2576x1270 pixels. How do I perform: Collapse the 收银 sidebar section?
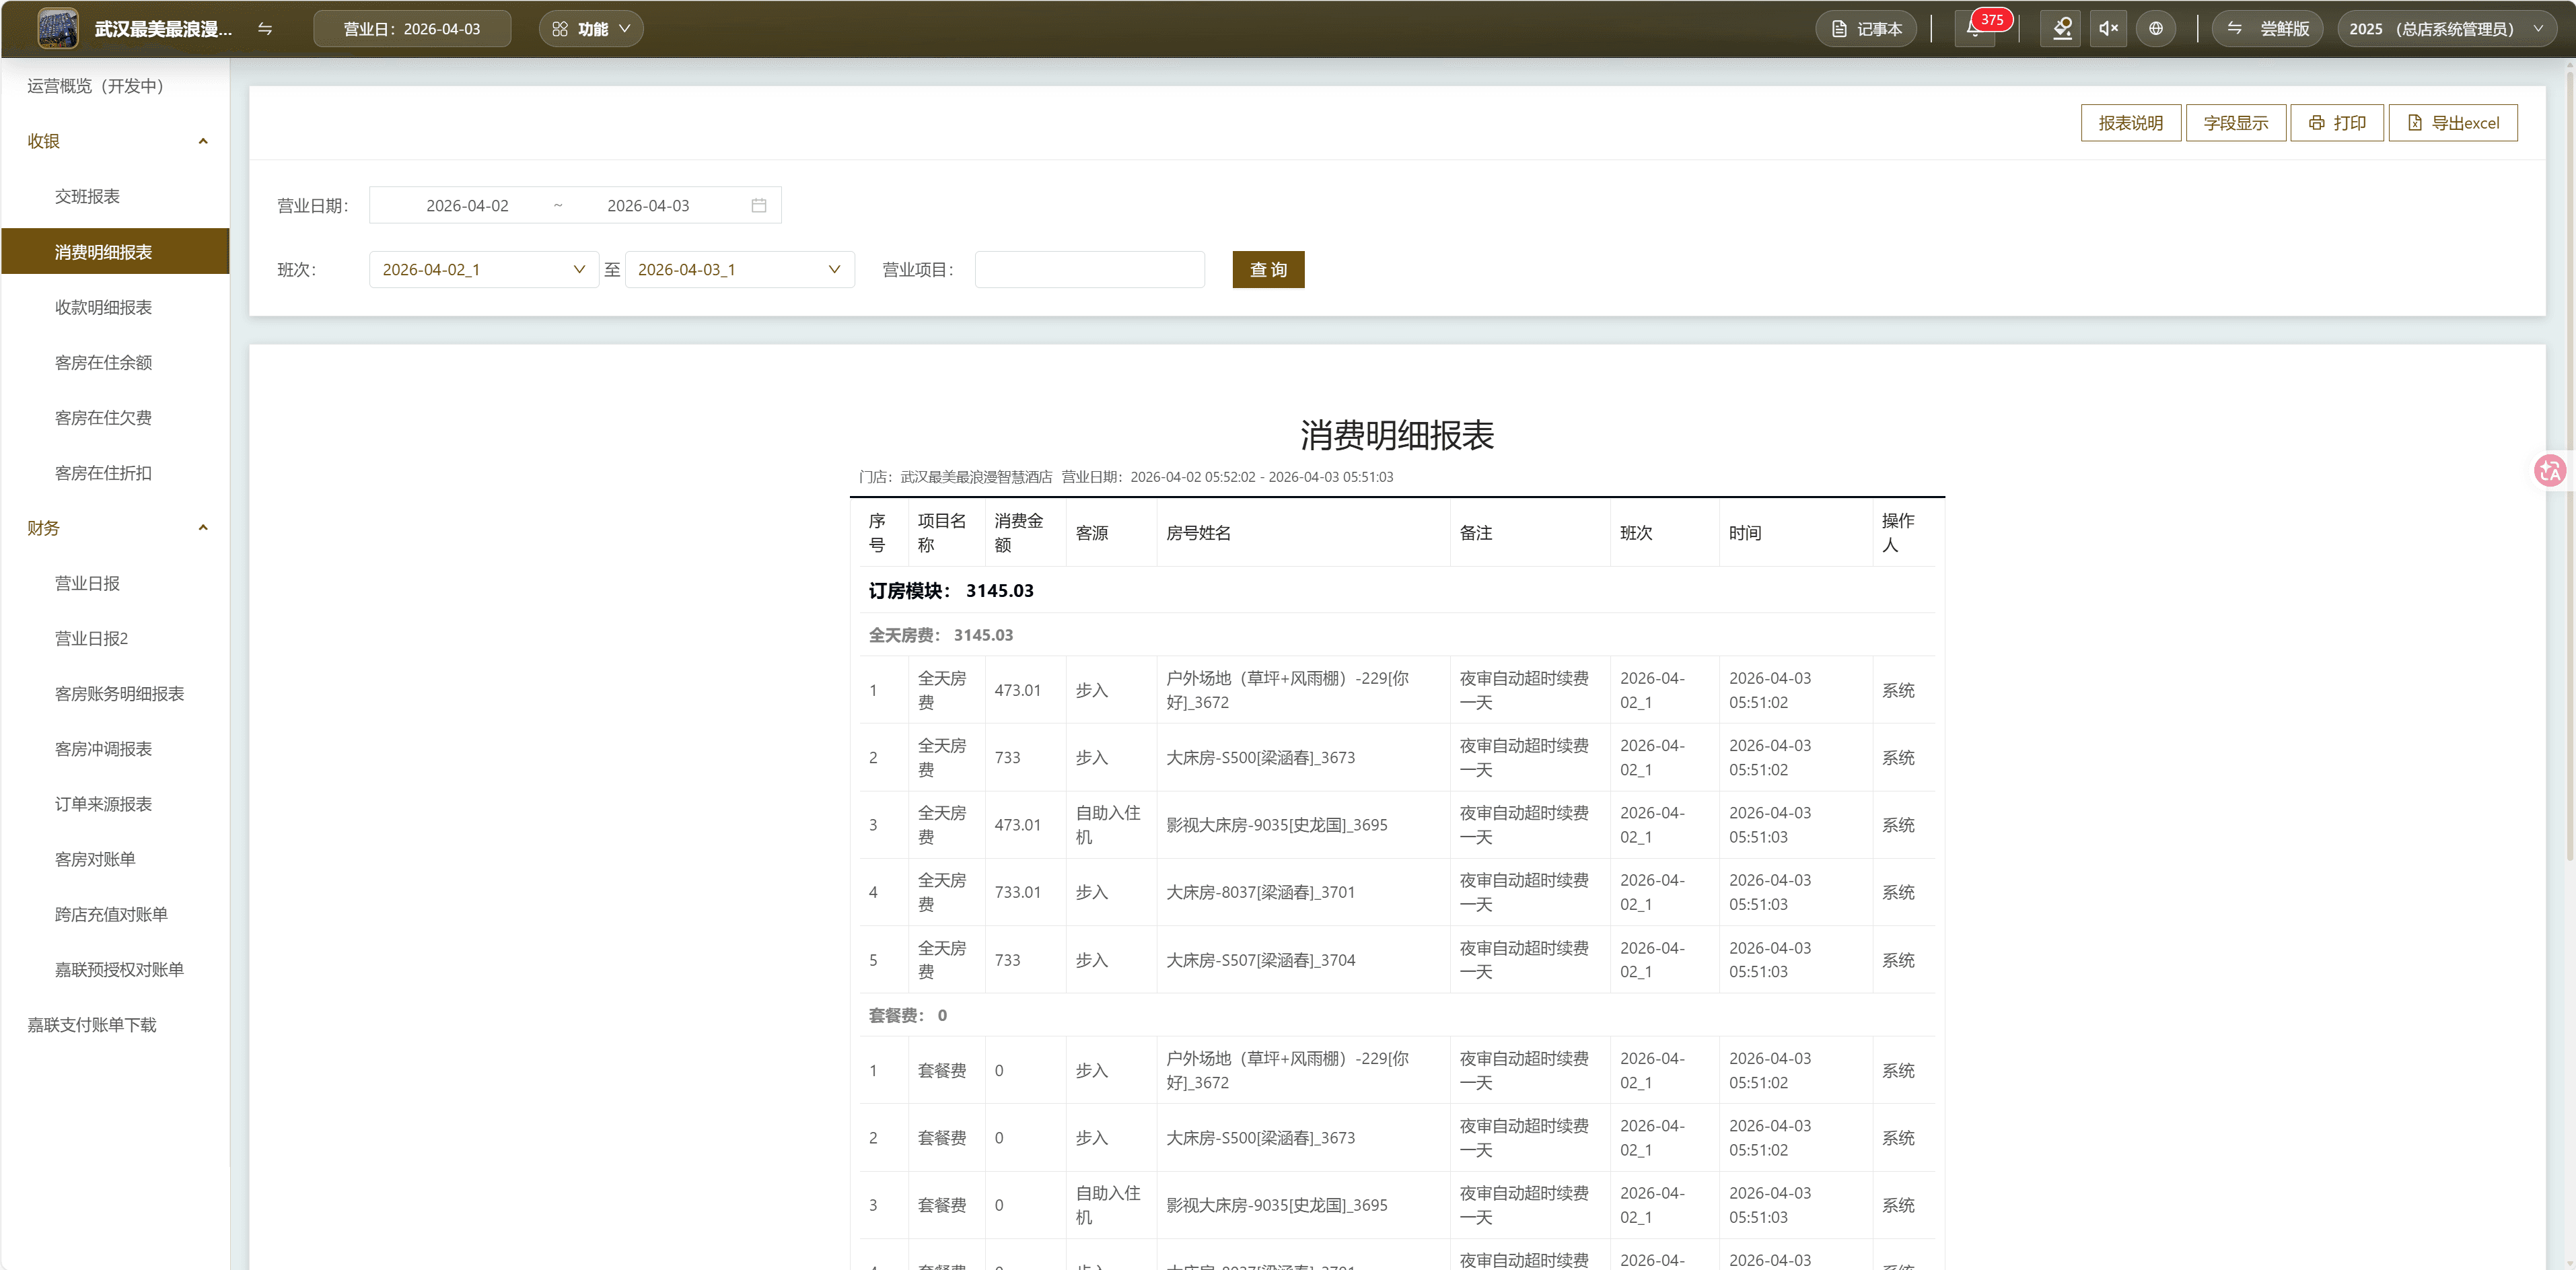point(203,141)
